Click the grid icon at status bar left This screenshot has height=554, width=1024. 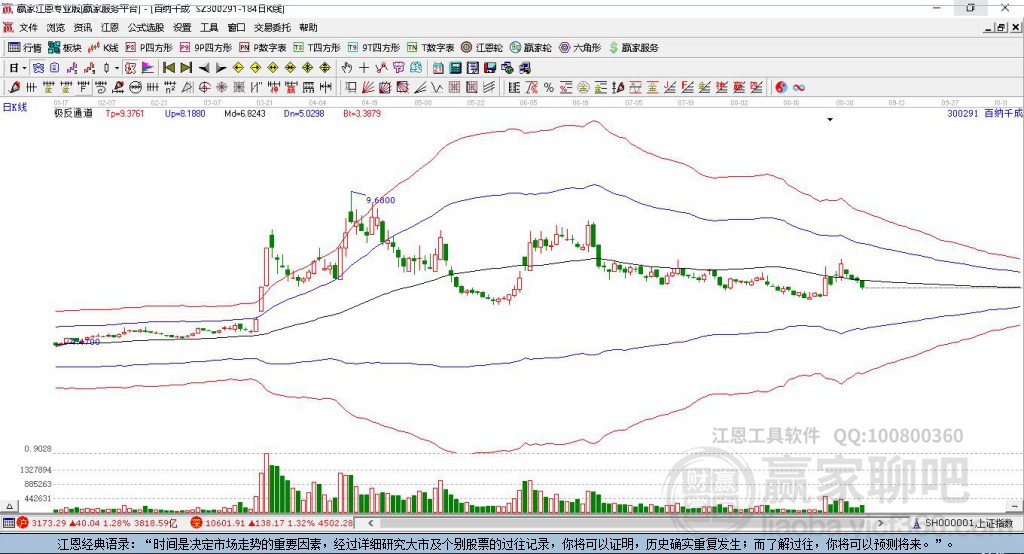[8, 523]
